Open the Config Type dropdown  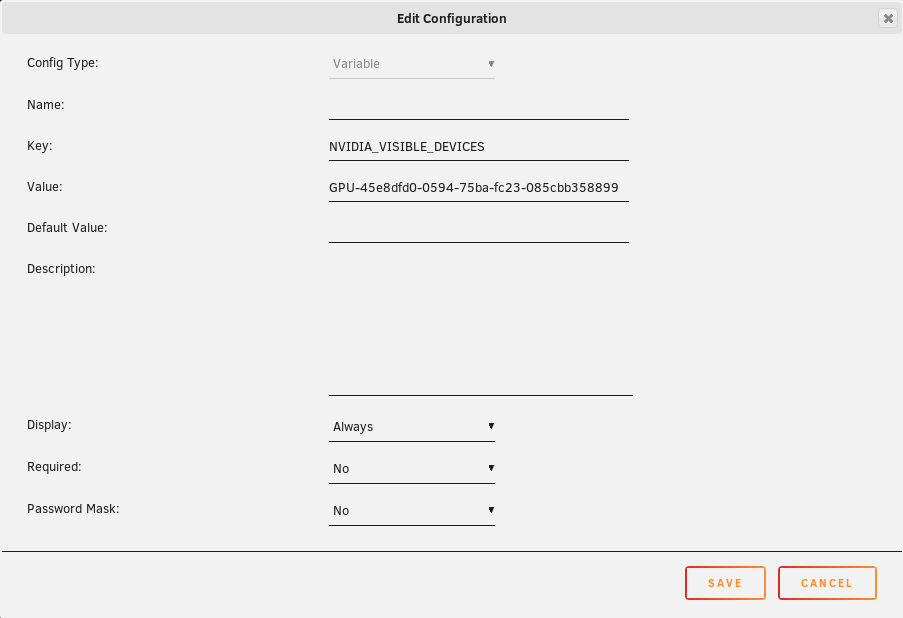point(412,64)
